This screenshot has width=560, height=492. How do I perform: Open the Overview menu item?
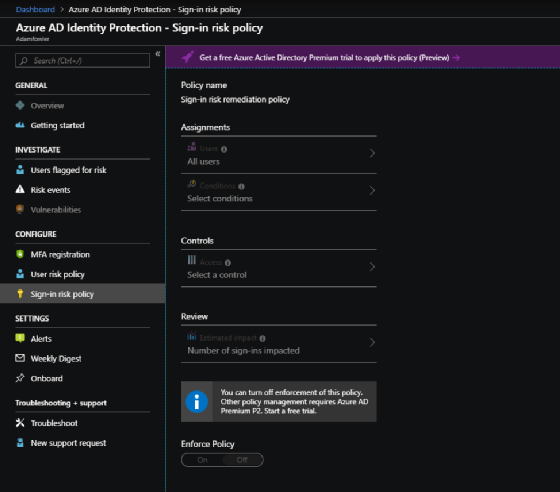[x=82, y=106]
